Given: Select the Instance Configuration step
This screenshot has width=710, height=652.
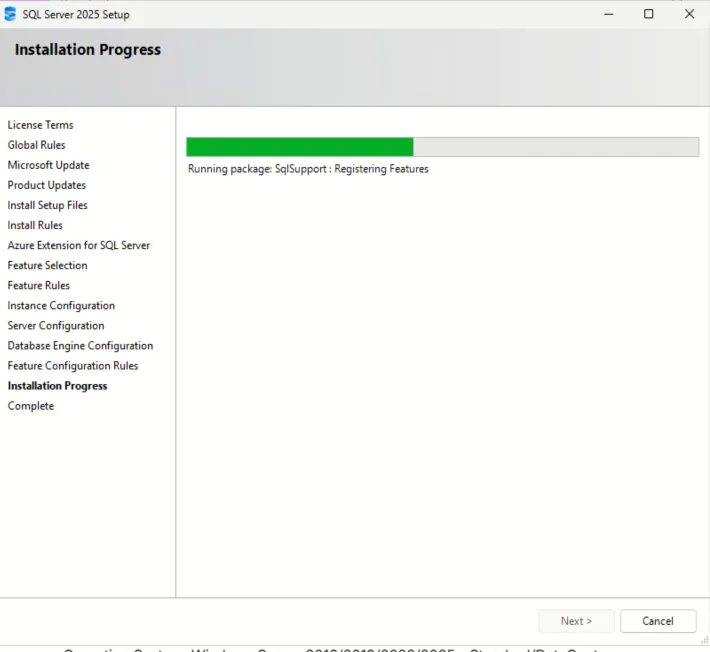Looking at the screenshot, I should point(61,306).
